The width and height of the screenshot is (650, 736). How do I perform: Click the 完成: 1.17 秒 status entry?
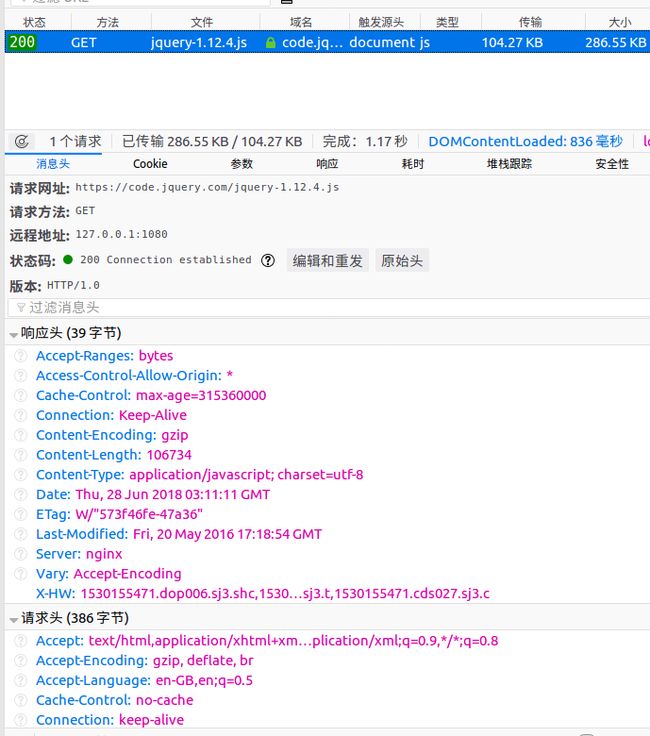point(365,141)
